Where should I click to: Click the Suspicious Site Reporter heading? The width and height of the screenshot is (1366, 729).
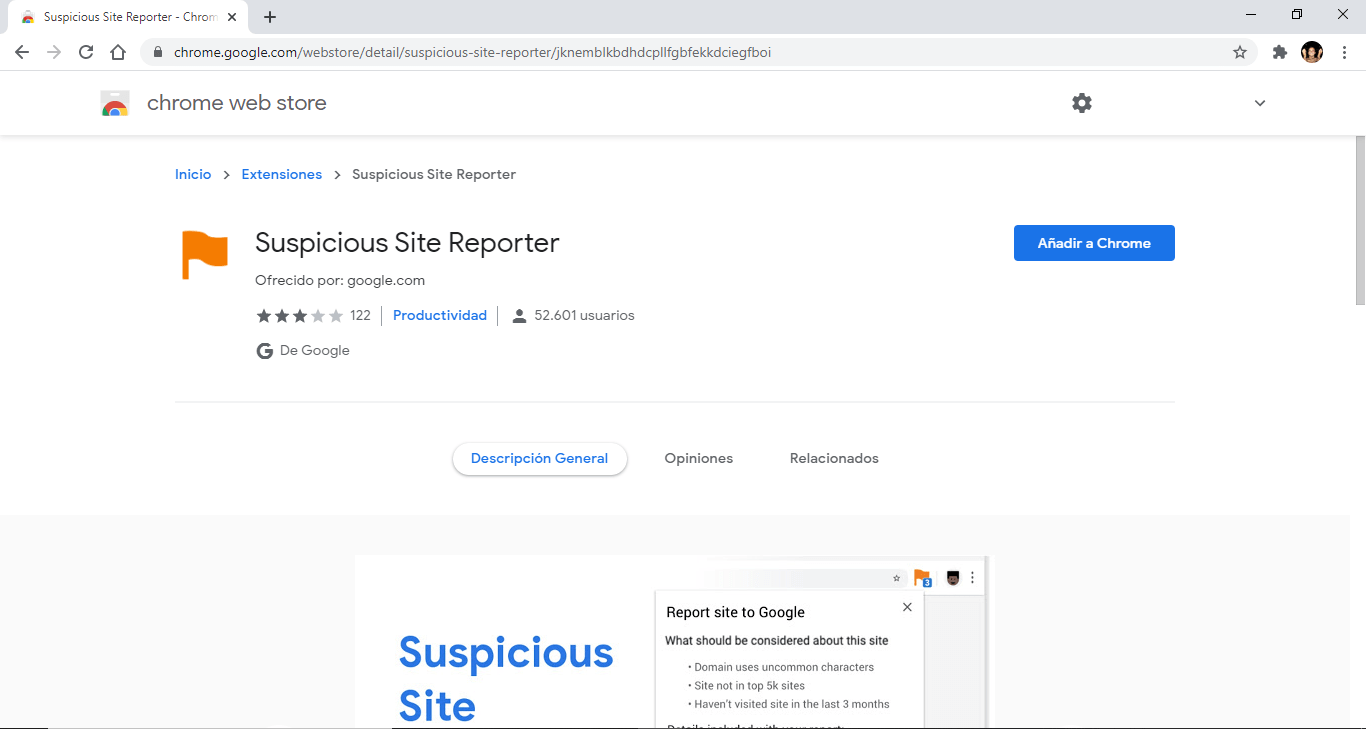click(407, 243)
